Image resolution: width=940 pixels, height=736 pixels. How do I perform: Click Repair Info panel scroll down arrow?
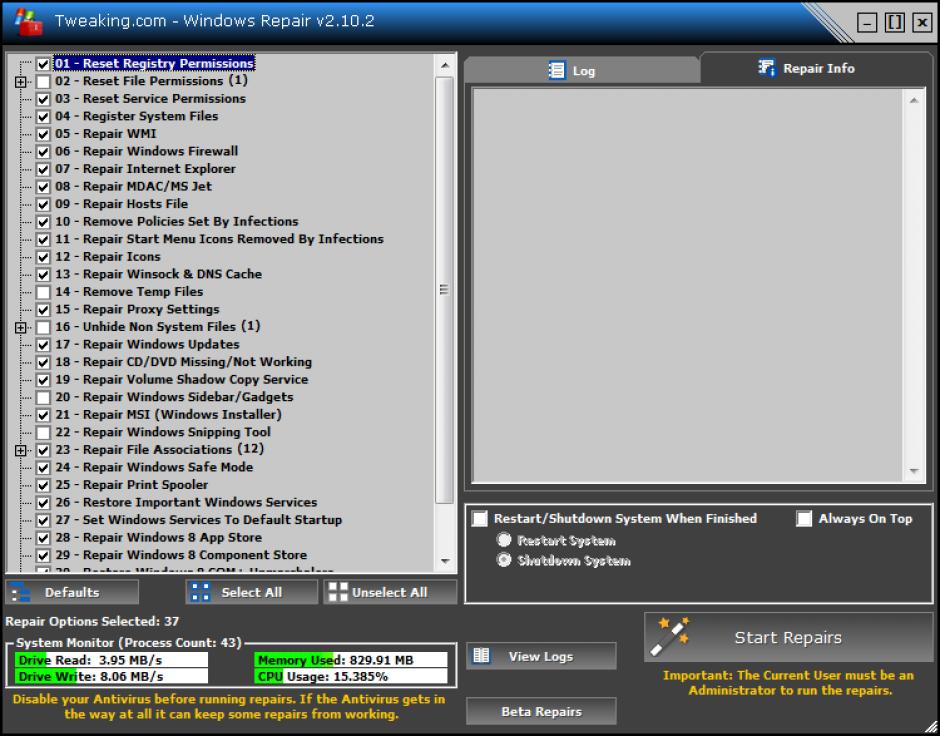click(x=914, y=471)
